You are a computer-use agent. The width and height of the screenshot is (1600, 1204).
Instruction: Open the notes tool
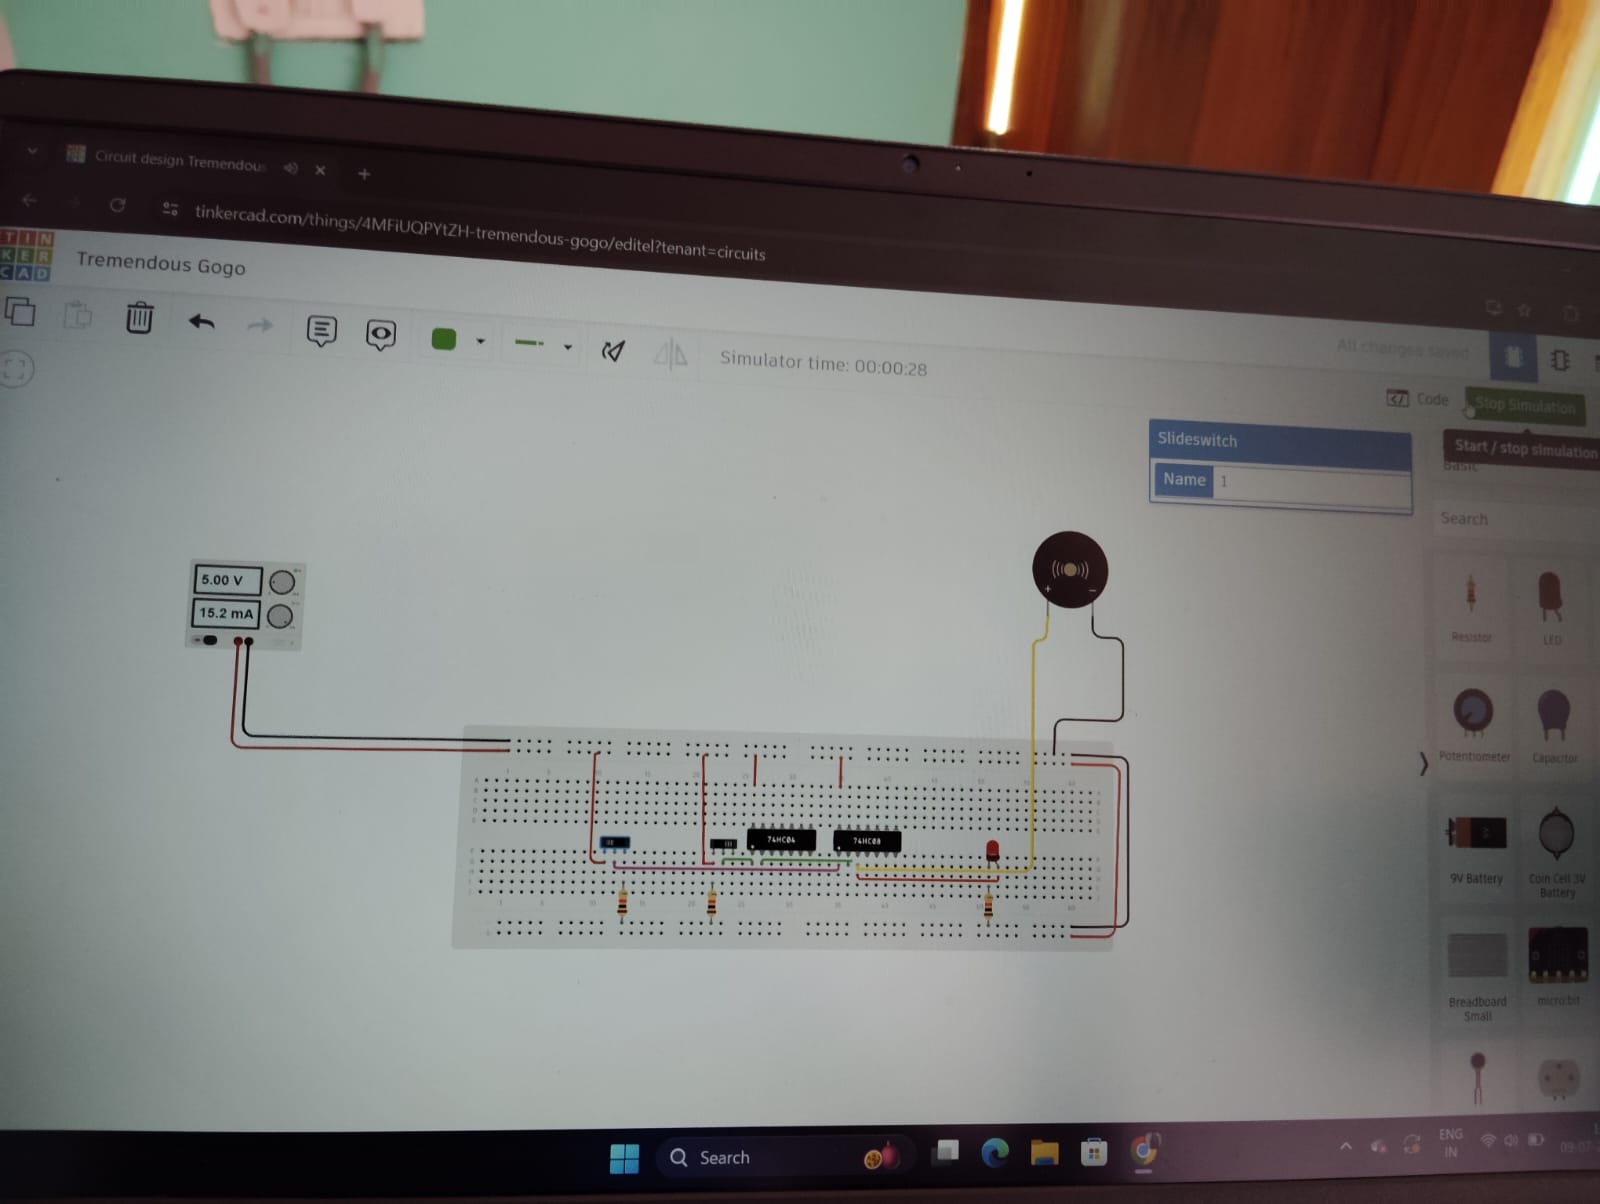click(321, 331)
